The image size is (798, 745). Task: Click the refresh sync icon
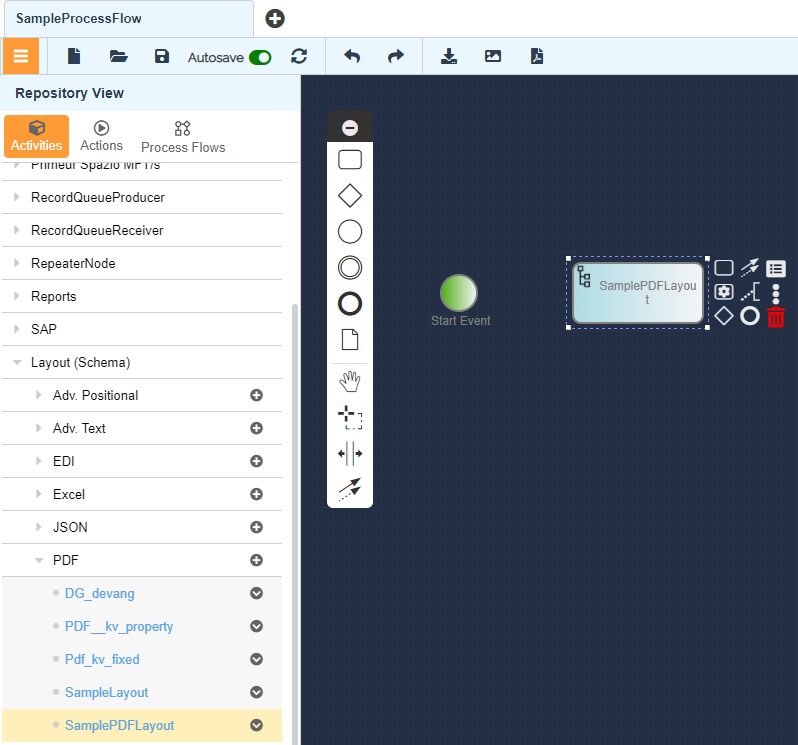coord(299,56)
